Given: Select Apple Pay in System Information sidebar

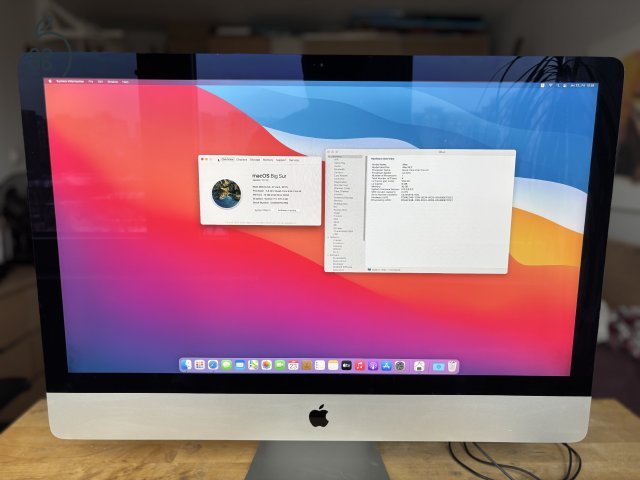Looking at the screenshot, I should coord(340,163).
